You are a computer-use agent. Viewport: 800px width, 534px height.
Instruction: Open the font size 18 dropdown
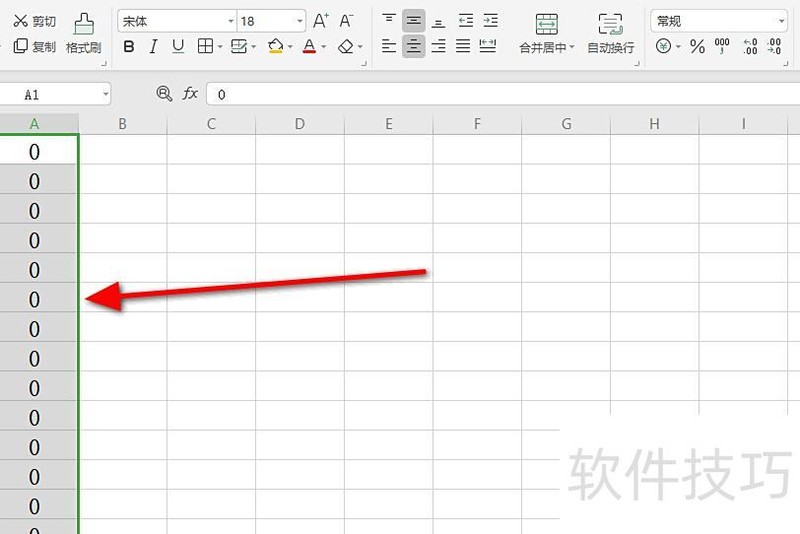300,21
